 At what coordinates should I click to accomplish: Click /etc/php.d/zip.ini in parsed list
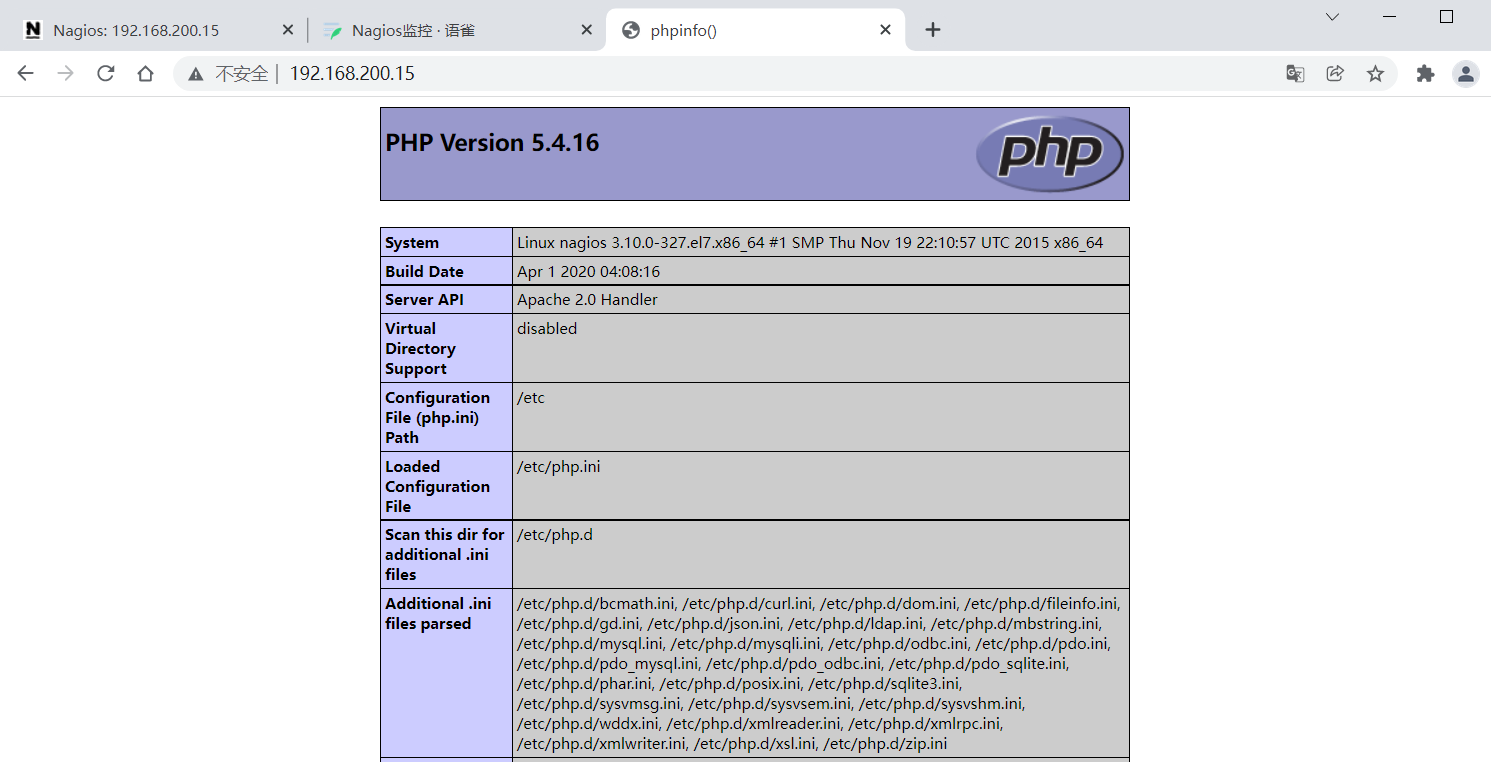885,744
